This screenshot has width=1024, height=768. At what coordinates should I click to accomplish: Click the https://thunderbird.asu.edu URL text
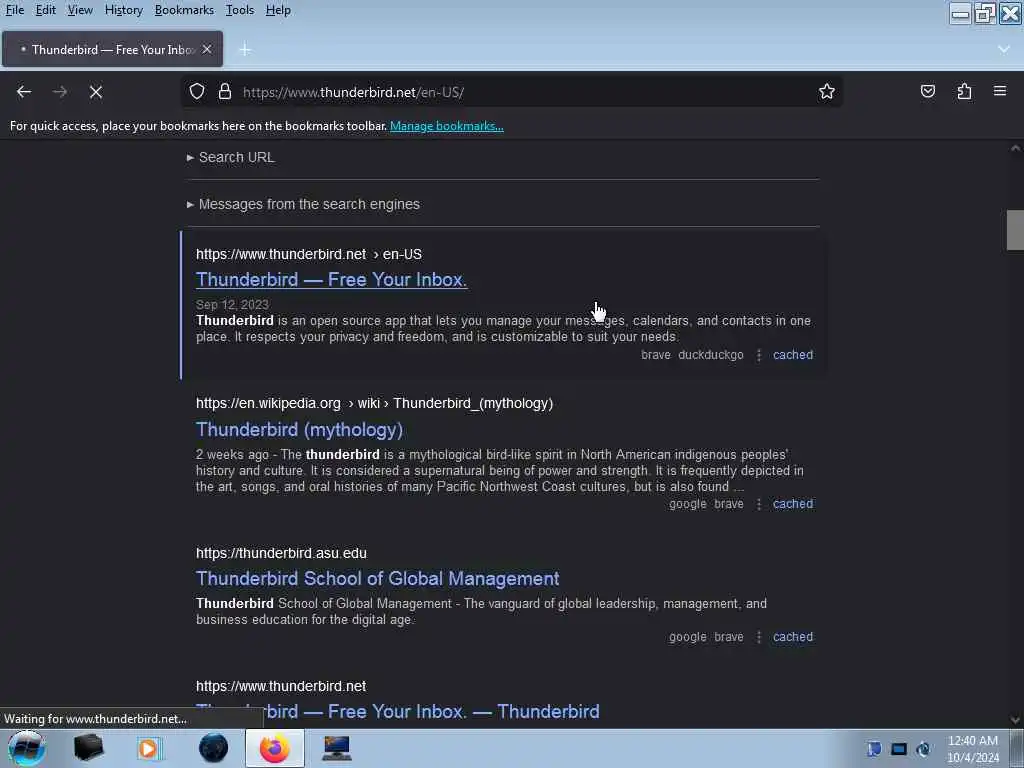click(281, 553)
